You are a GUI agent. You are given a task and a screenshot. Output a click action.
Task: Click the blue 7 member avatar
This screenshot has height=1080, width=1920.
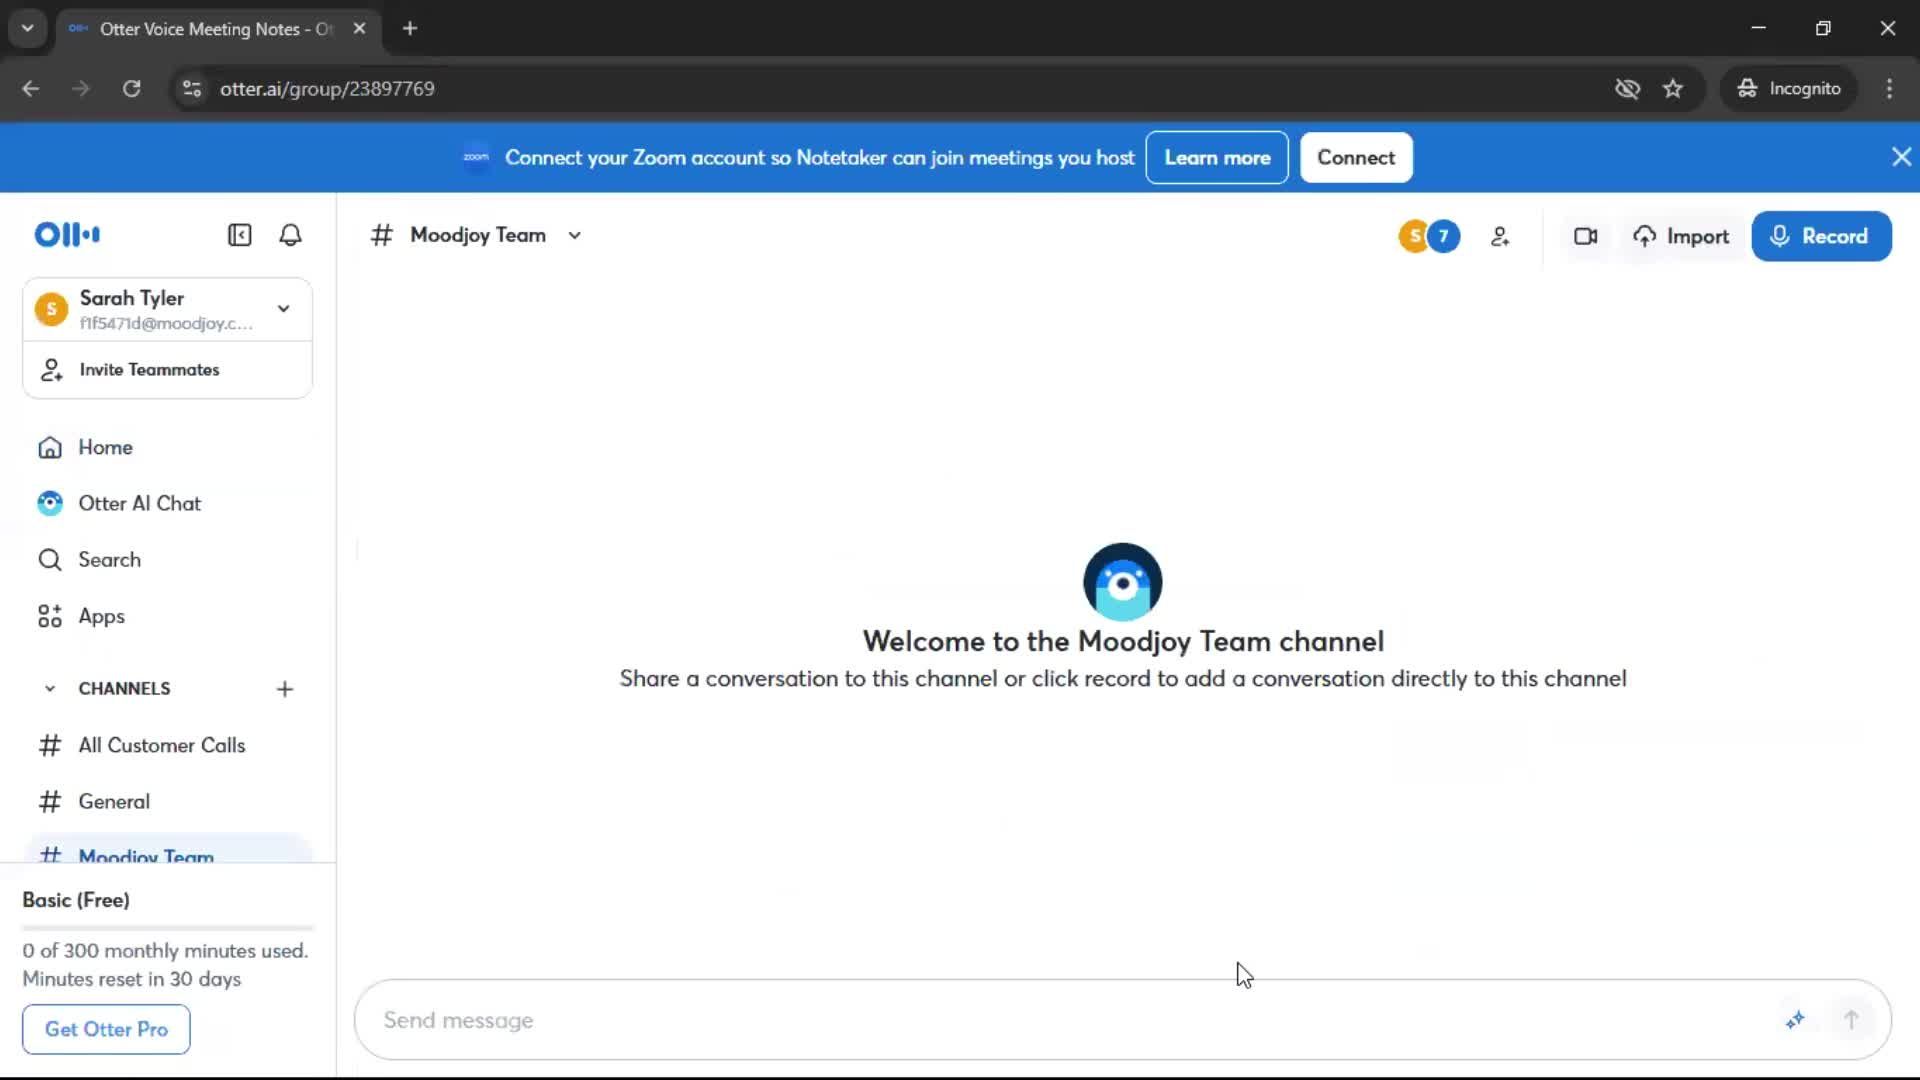click(x=1443, y=237)
